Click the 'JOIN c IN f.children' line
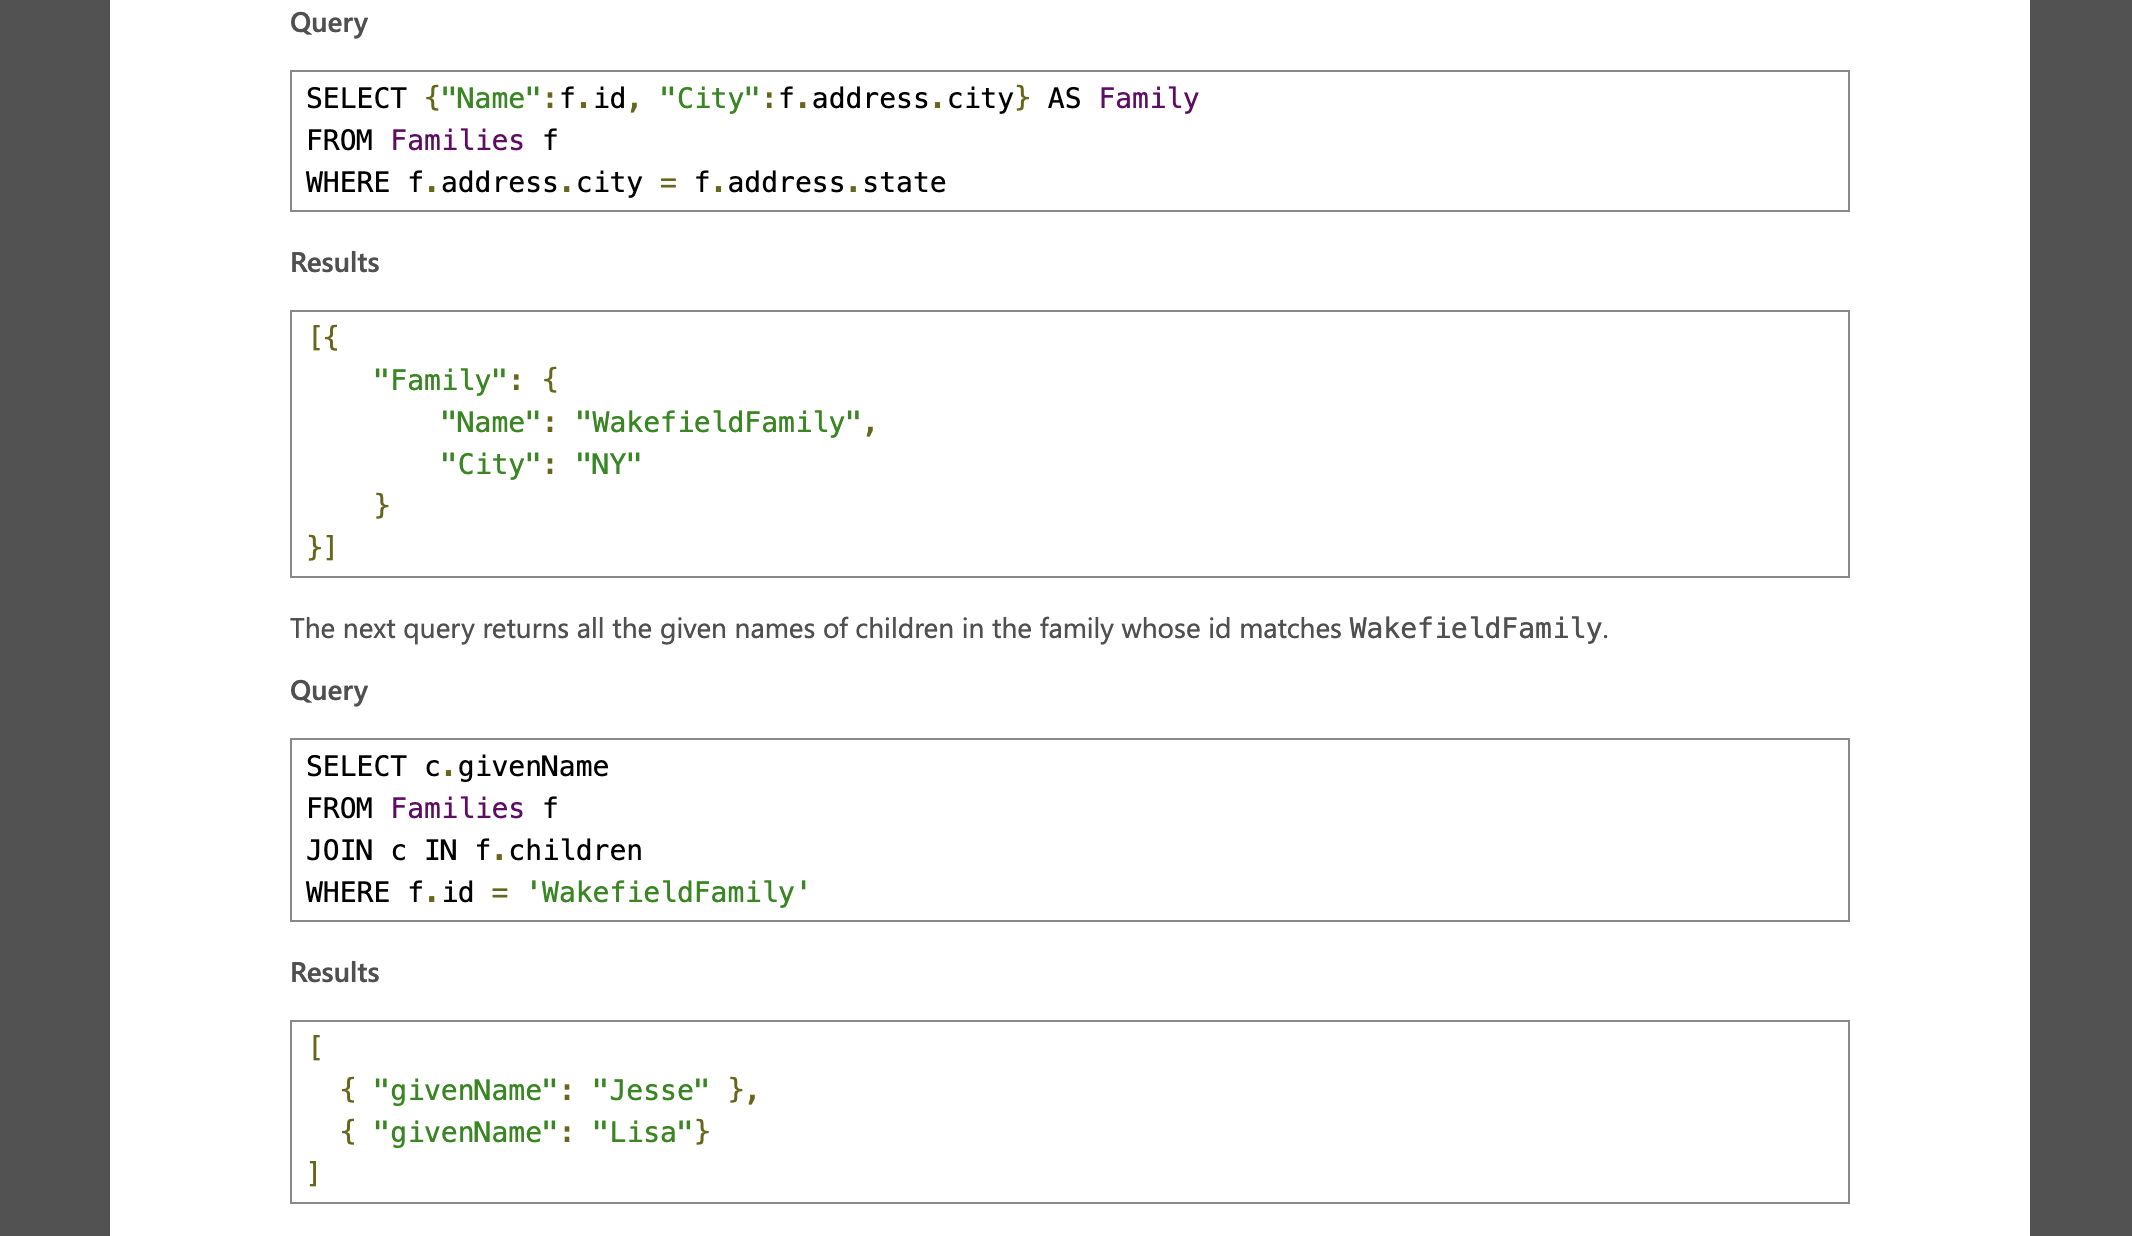The width and height of the screenshot is (2132, 1236). click(474, 850)
